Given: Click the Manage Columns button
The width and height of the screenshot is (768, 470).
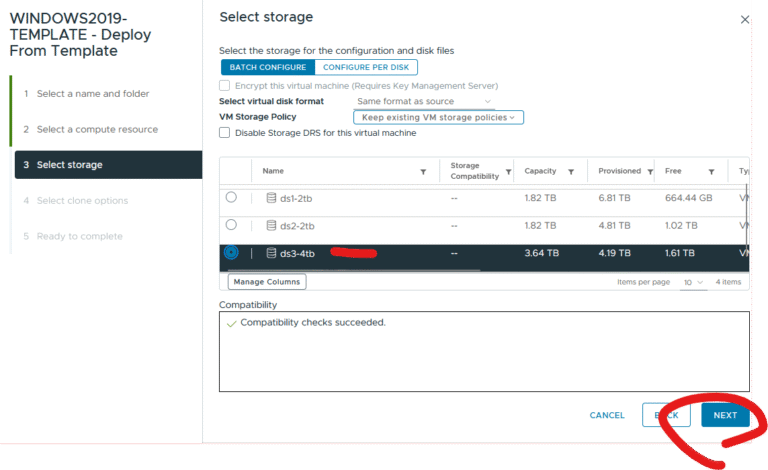Looking at the screenshot, I should 263,282.
